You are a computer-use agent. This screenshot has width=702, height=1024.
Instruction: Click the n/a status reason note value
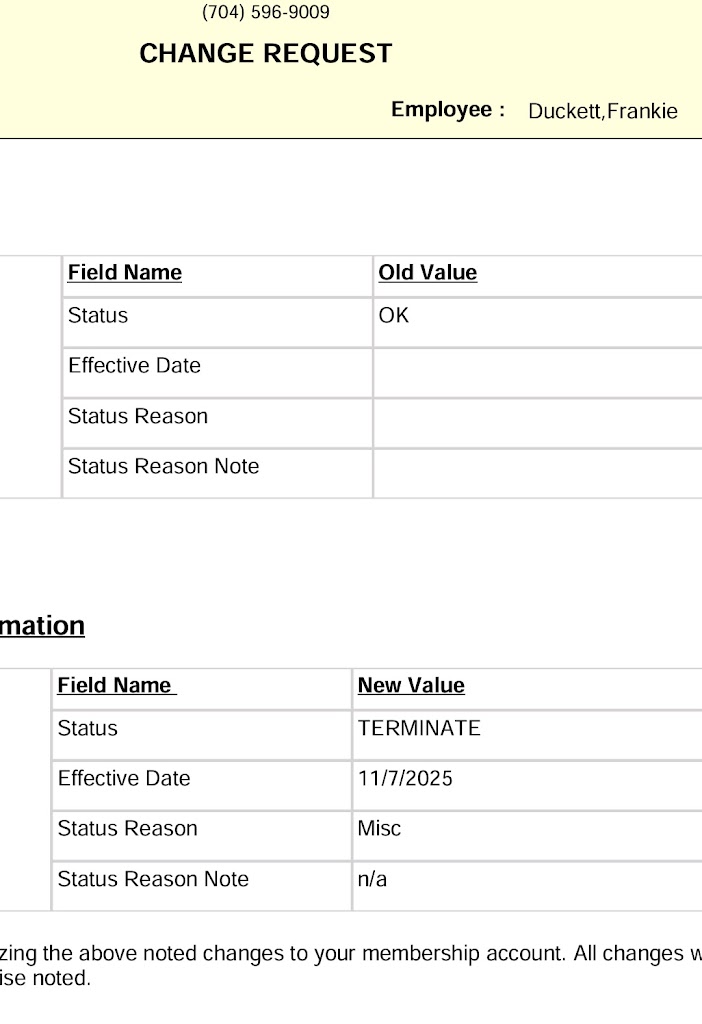coord(372,879)
